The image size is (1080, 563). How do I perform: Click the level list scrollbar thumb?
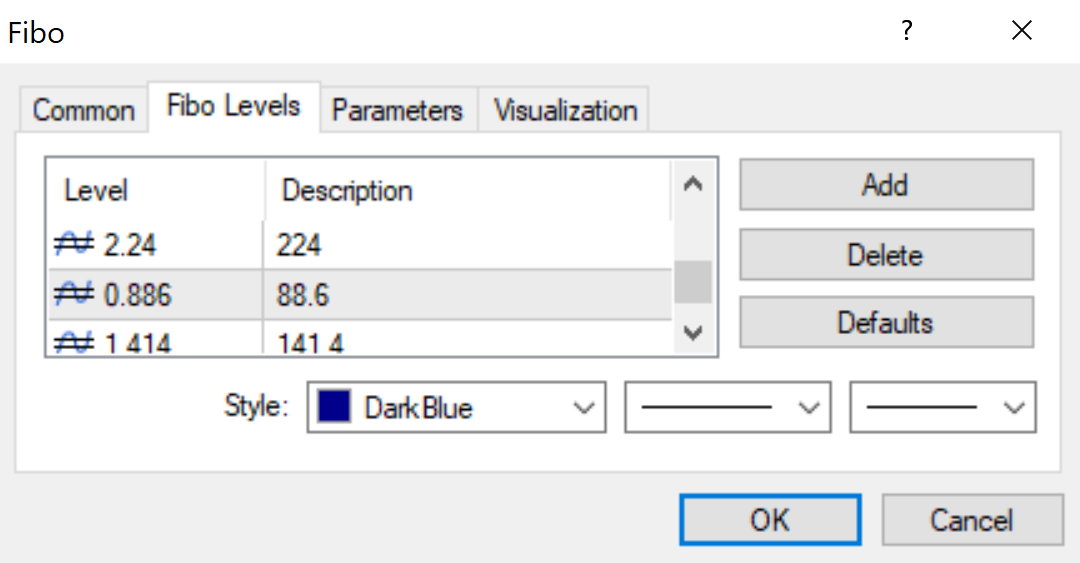(693, 282)
